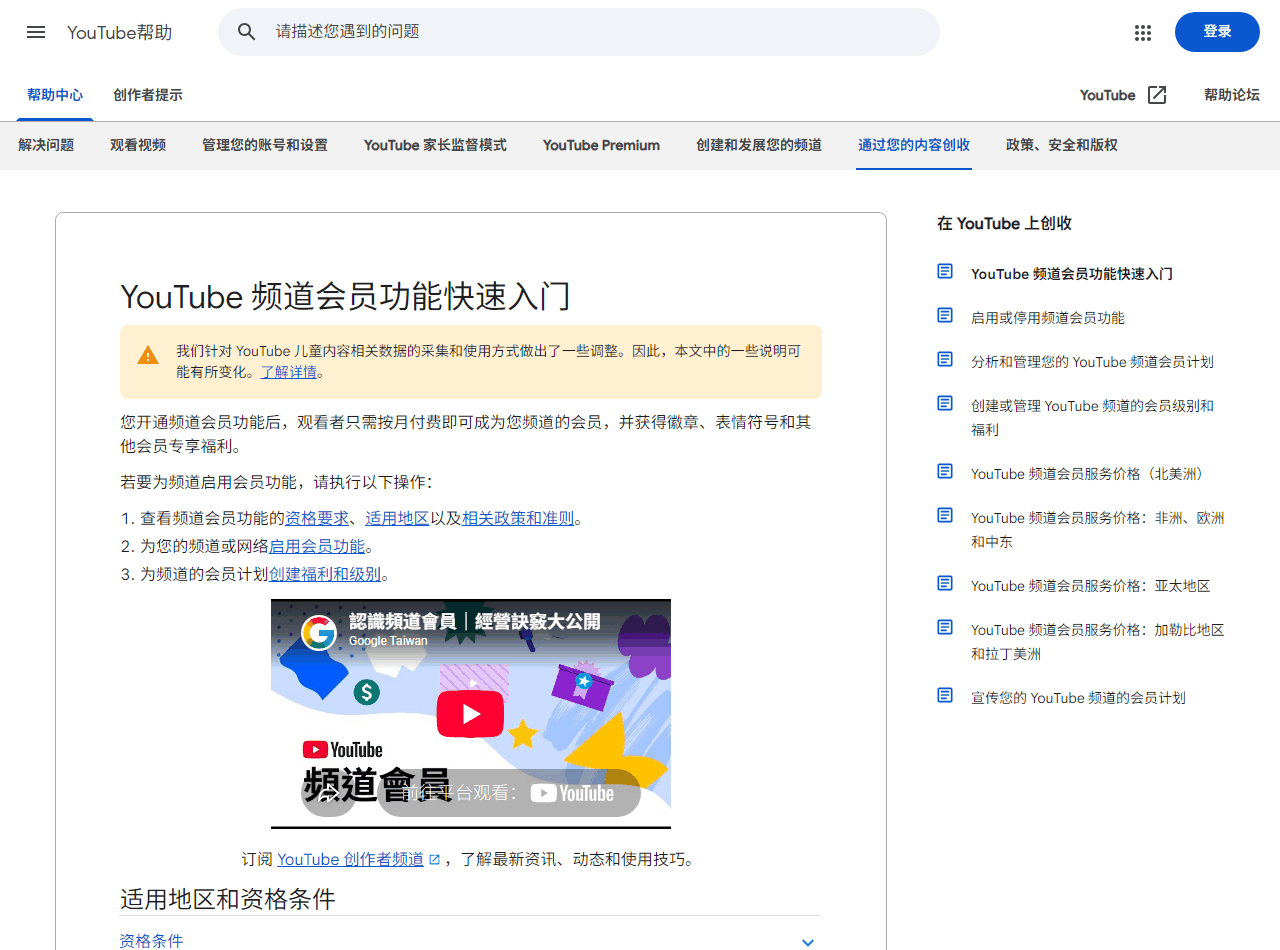Open 观看视频 category
Image resolution: width=1280 pixels, height=950 pixels.
138,145
